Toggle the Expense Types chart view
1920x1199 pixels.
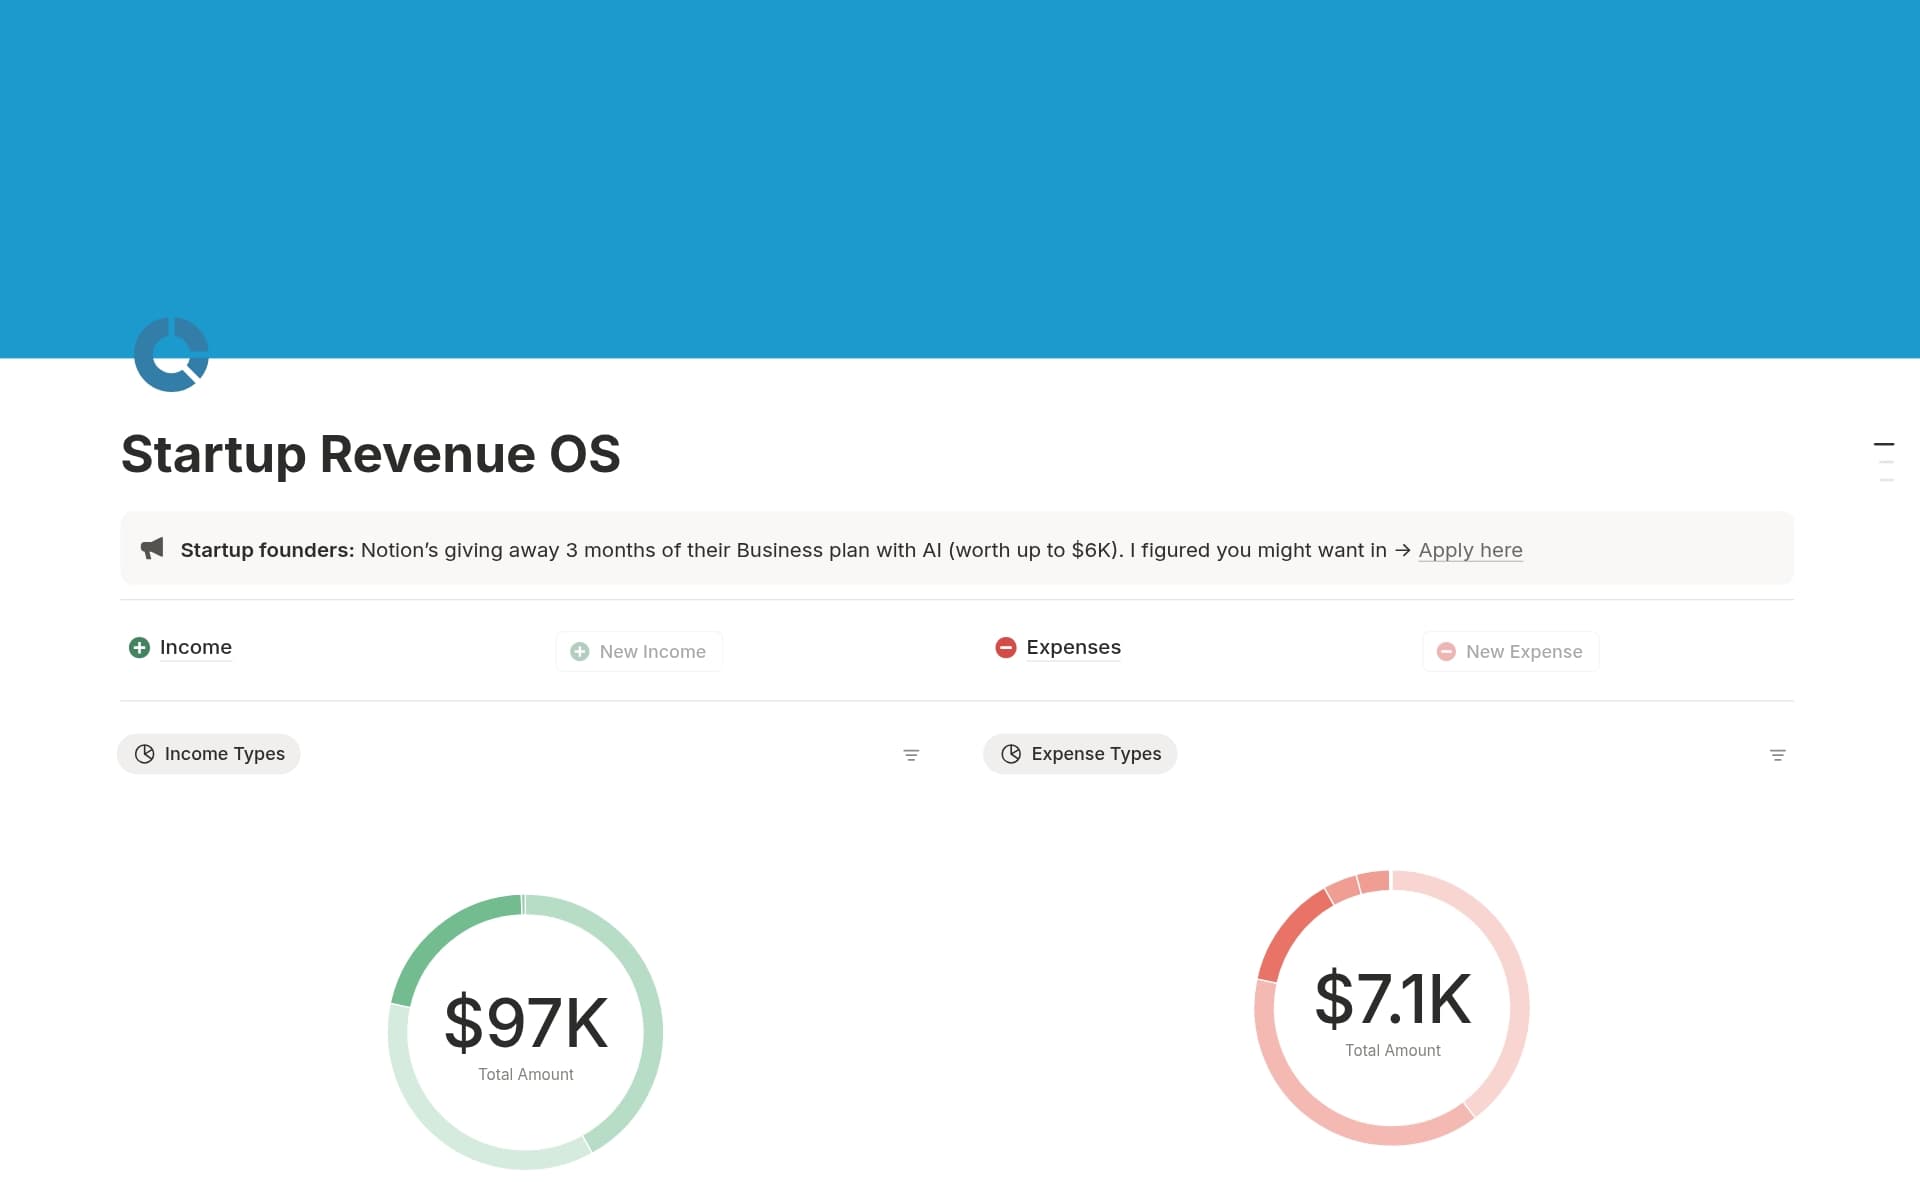[x=1080, y=753]
